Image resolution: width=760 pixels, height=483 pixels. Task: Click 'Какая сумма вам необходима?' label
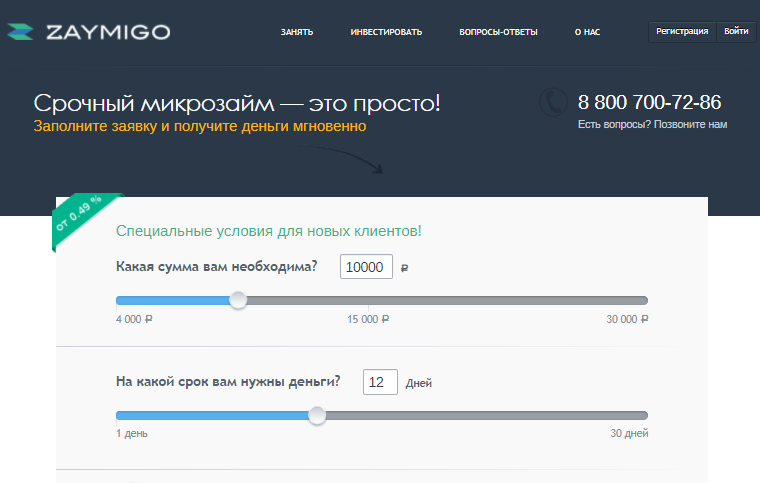(x=217, y=266)
